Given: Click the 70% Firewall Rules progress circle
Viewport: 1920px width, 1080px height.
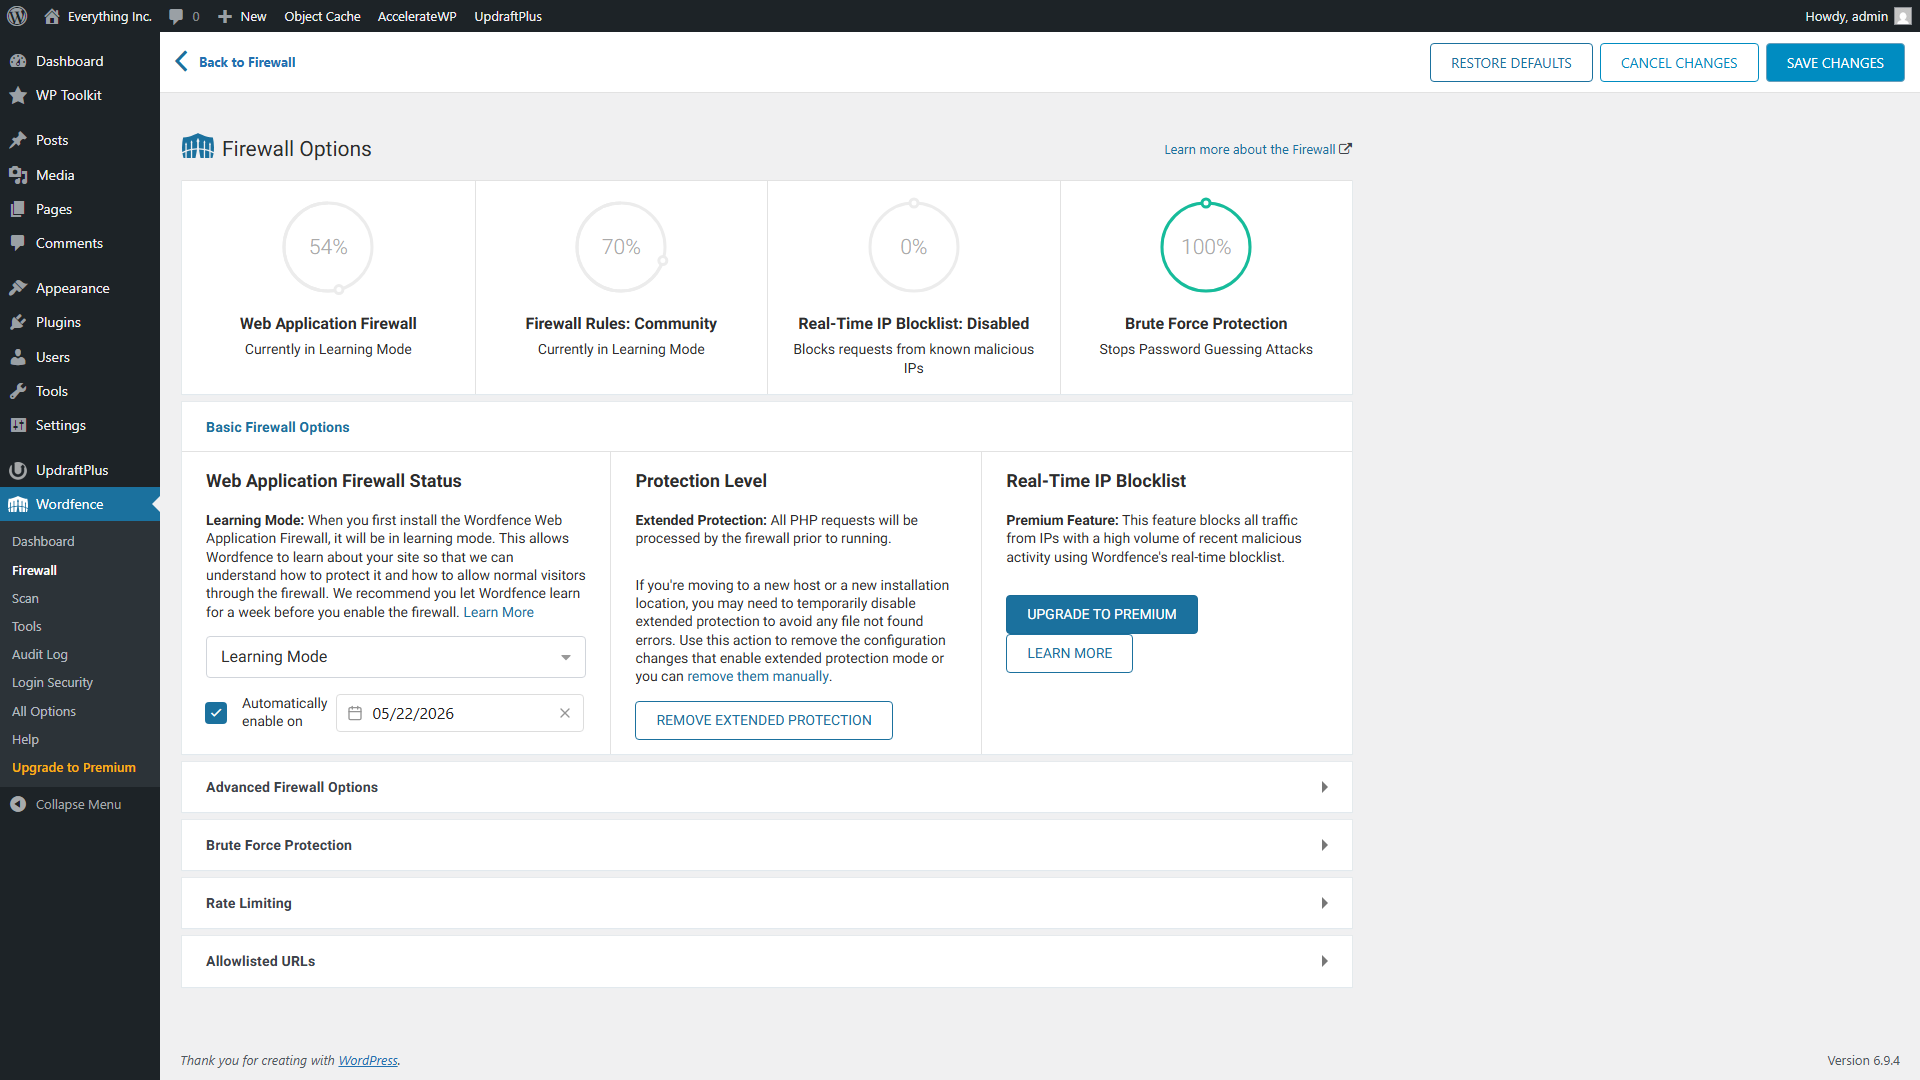Looking at the screenshot, I should point(621,247).
